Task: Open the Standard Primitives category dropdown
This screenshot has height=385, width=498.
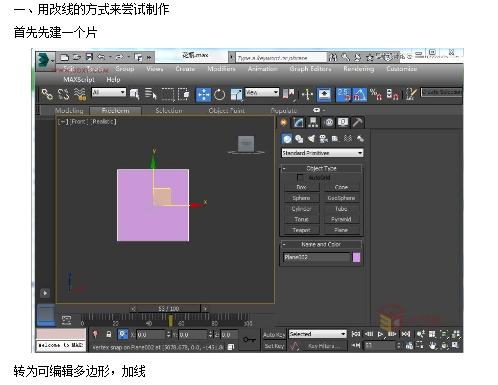Action: pos(322,153)
